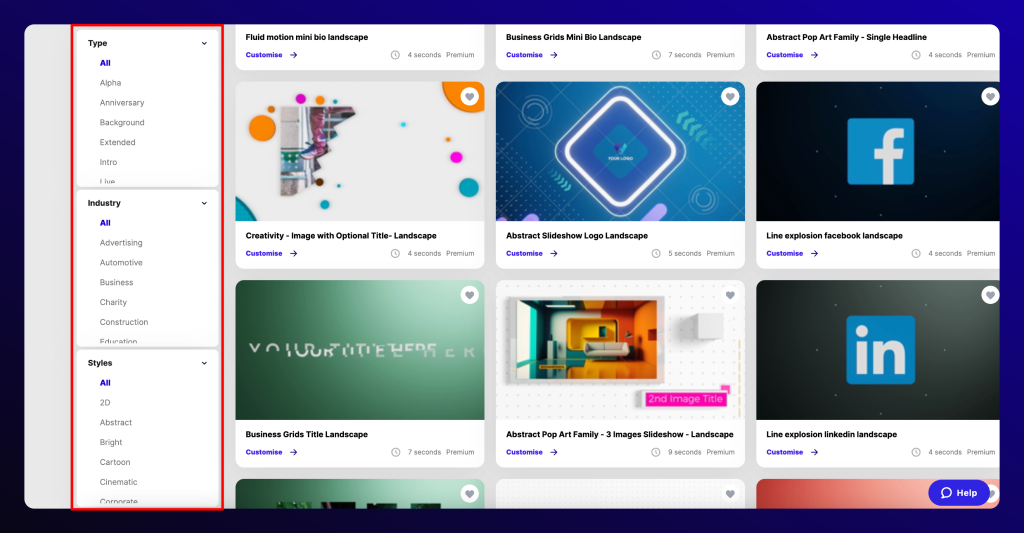This screenshot has height=533, width=1024.
Task: Collapse the Styles filter section
Action: 204,363
